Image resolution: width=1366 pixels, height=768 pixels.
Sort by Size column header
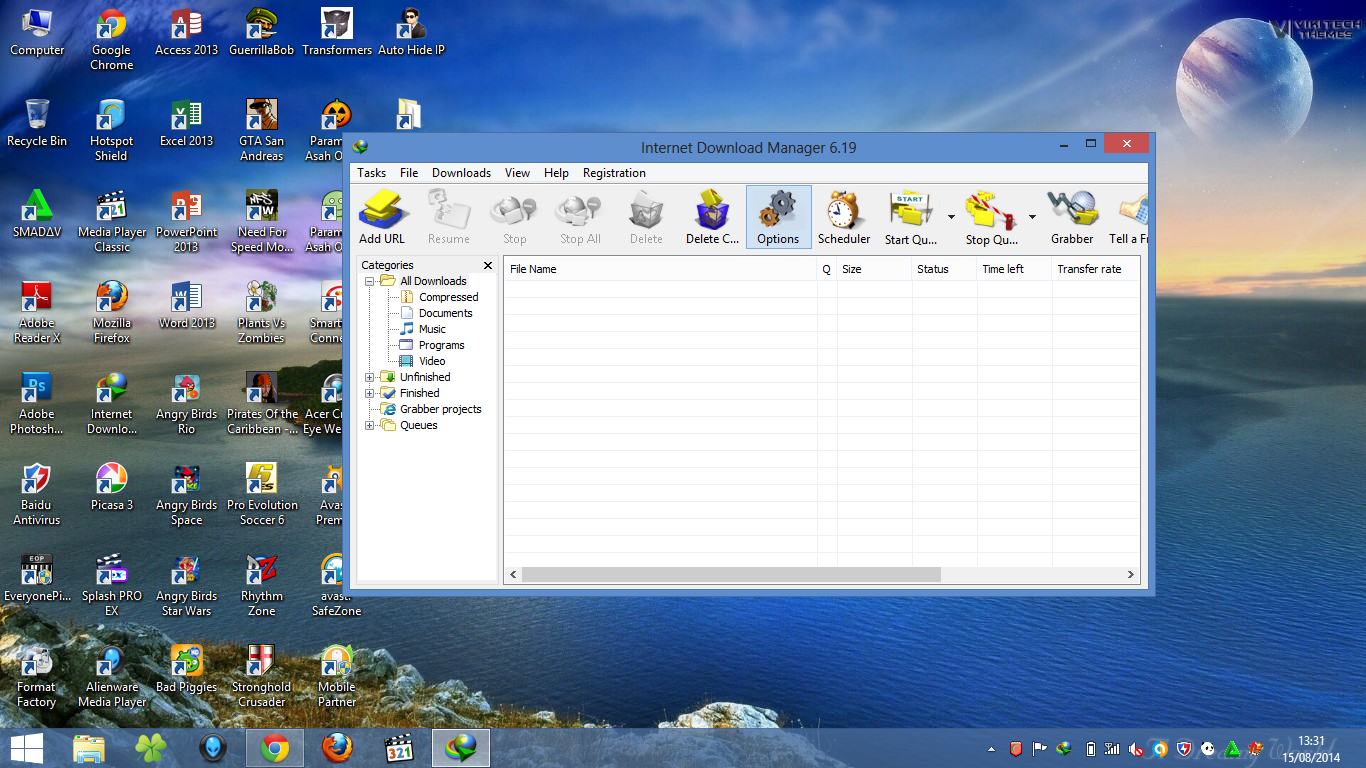(x=874, y=269)
